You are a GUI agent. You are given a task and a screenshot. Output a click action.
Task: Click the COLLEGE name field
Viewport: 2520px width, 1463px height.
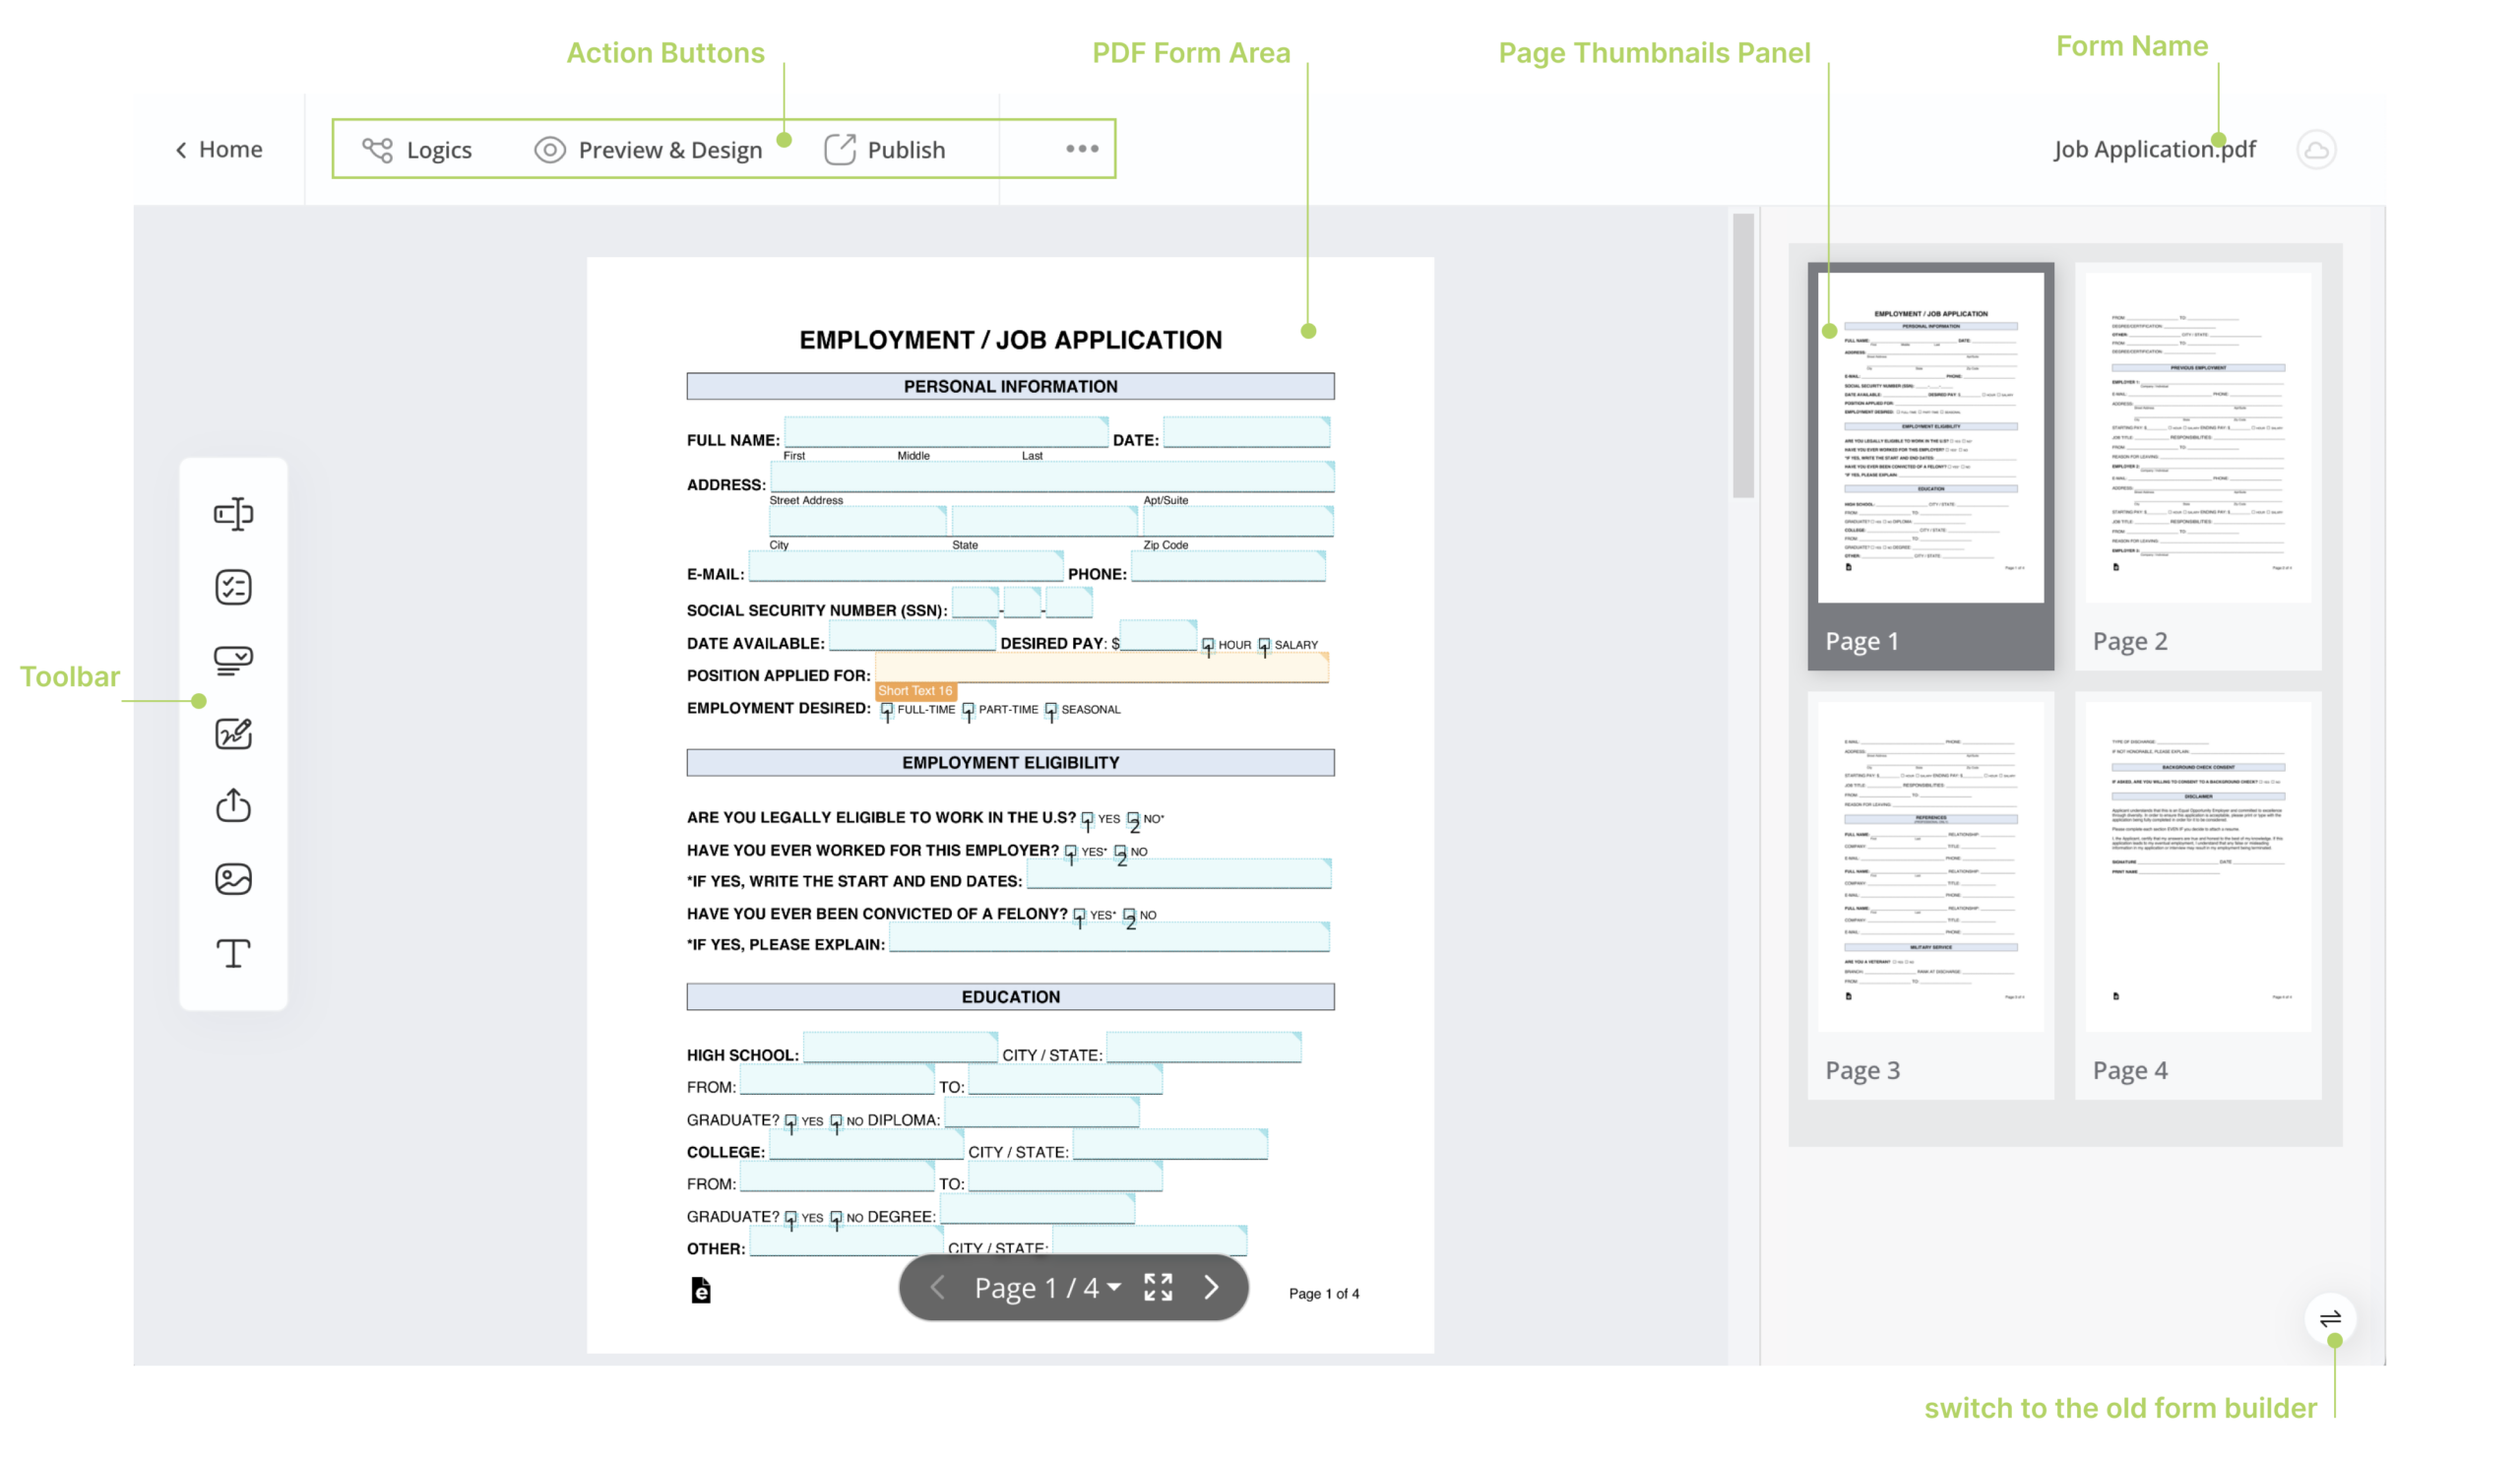866,1144
